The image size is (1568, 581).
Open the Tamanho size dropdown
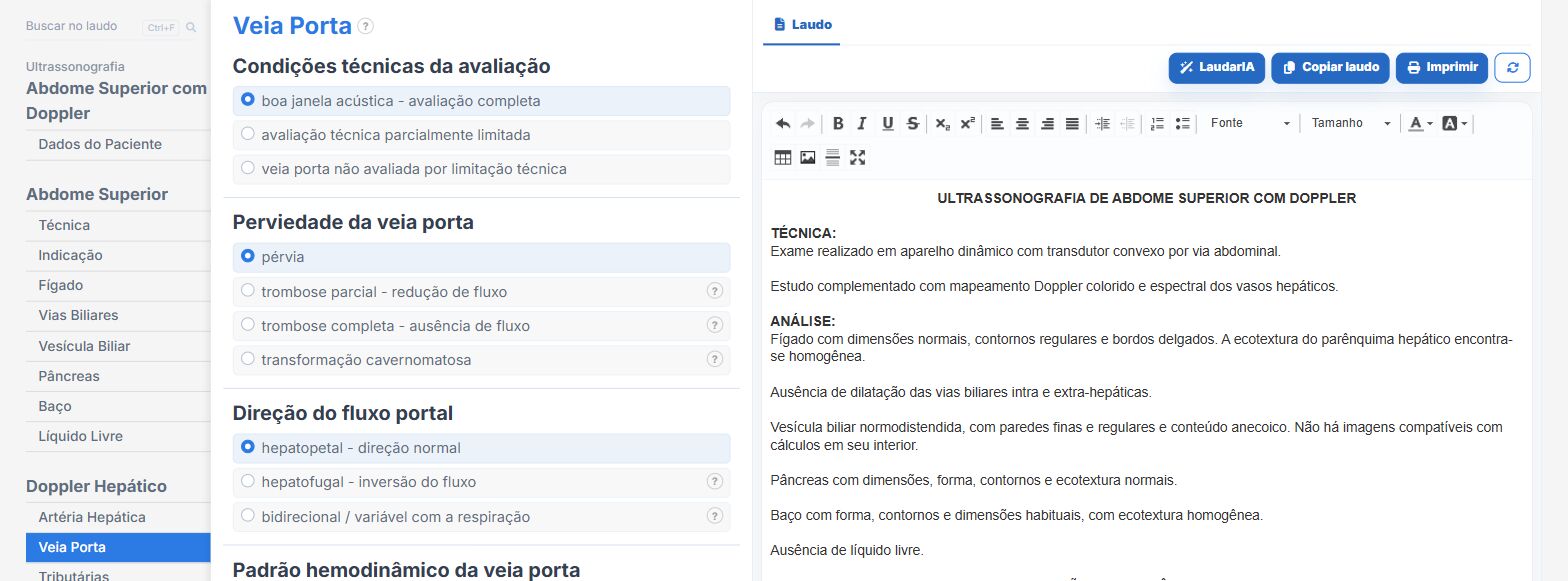(1351, 123)
